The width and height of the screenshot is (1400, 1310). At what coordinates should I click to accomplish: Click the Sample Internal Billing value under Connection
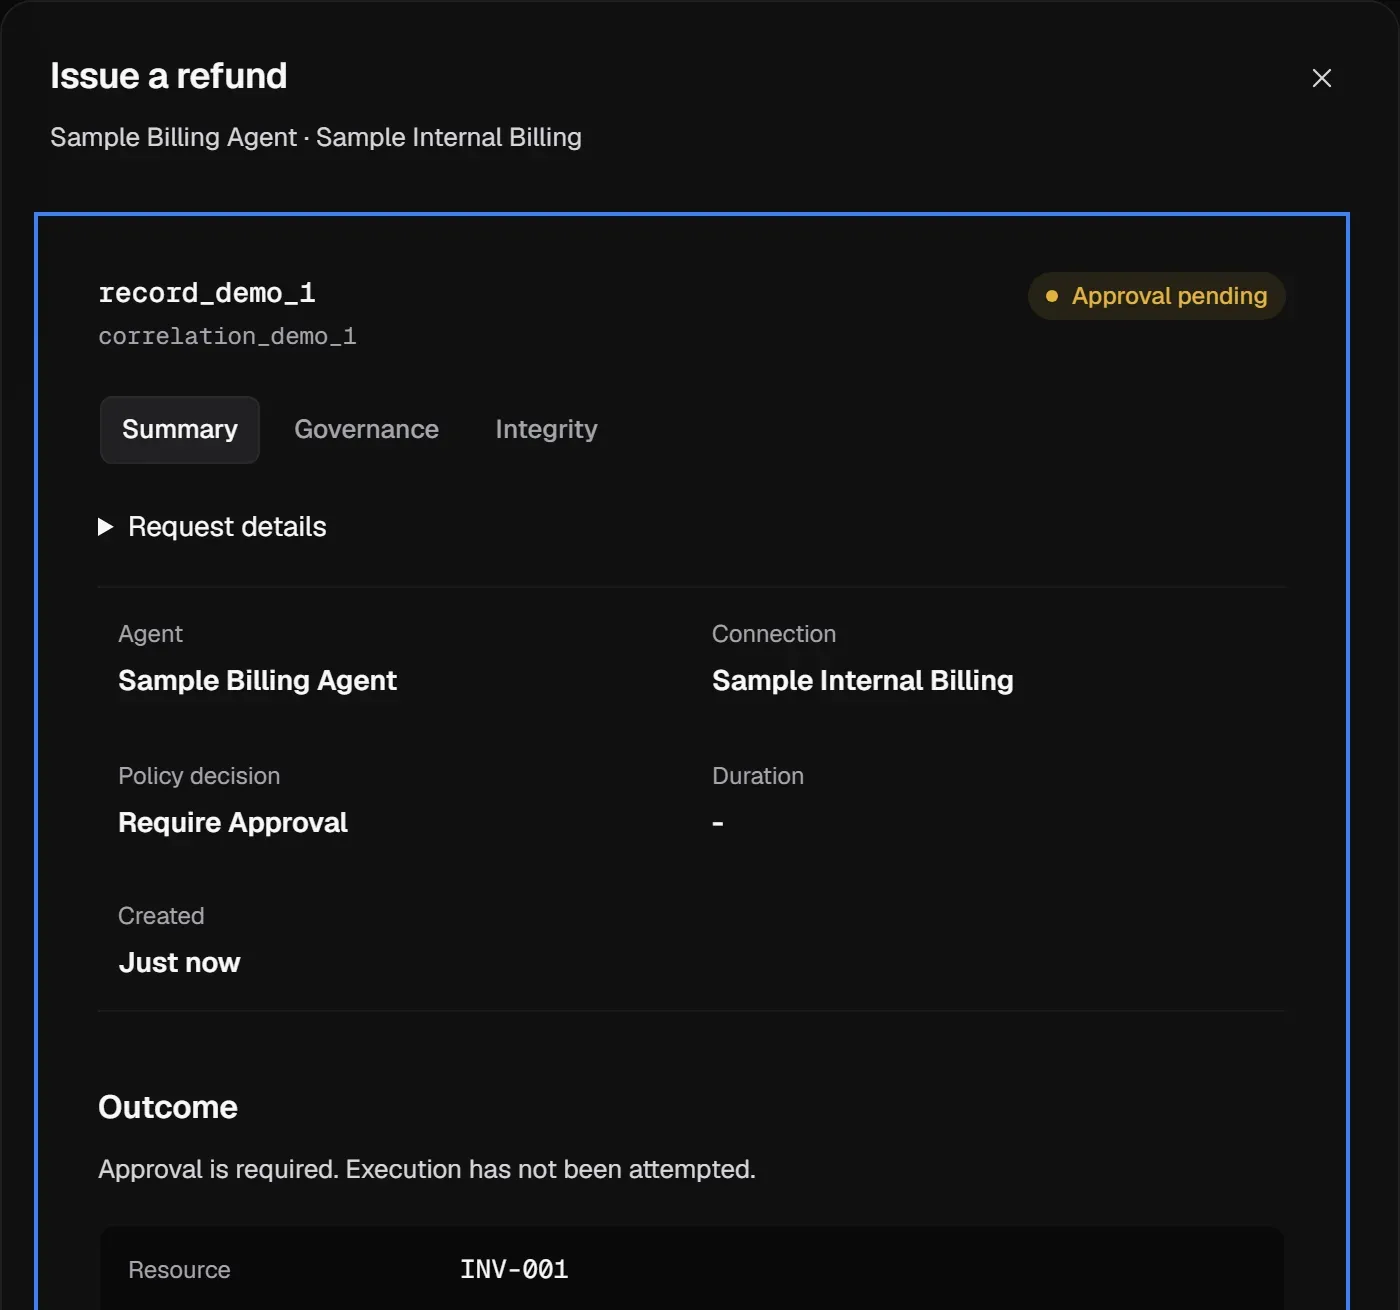862,681
